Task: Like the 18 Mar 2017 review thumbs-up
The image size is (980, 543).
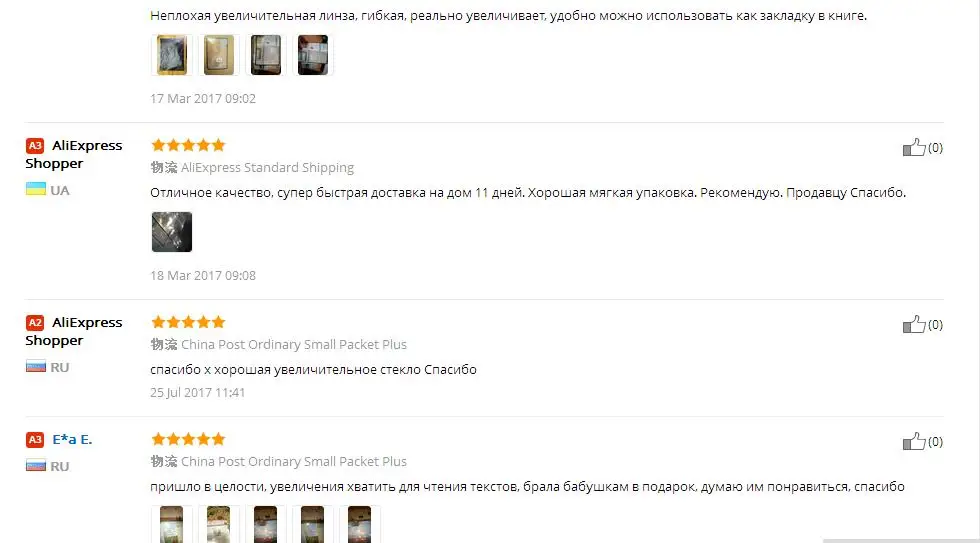Action: pos(913,147)
